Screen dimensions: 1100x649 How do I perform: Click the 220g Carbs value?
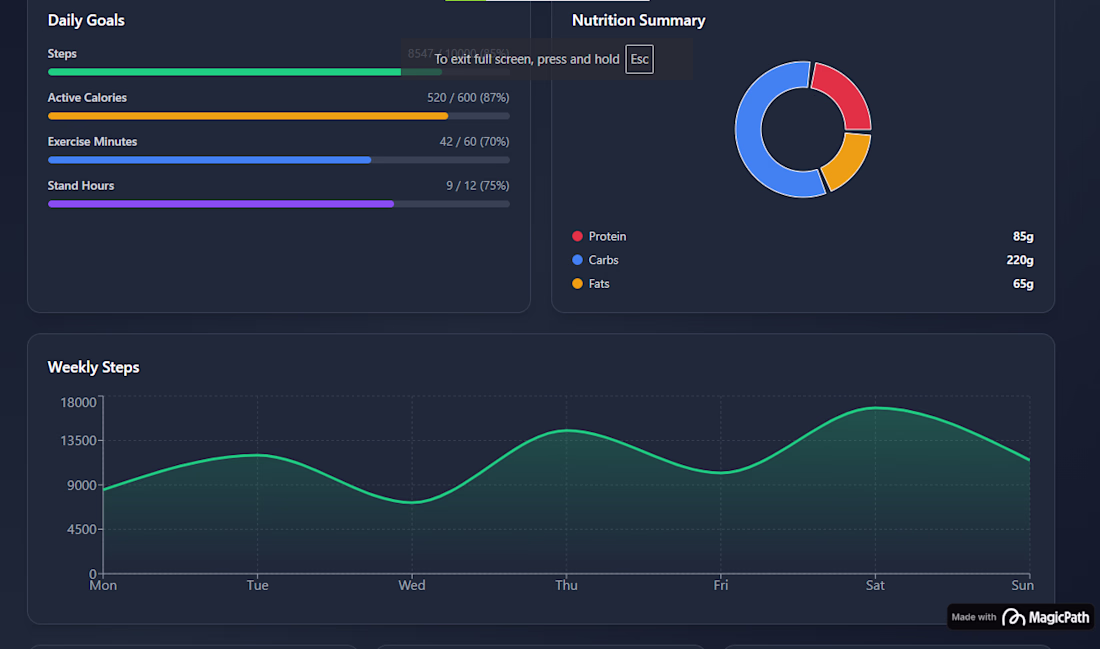[1019, 260]
